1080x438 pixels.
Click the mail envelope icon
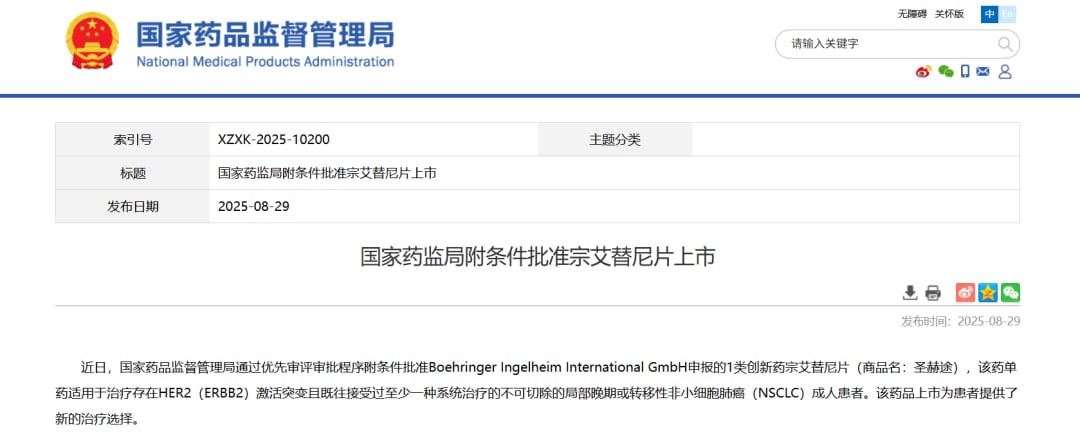[x=983, y=72]
